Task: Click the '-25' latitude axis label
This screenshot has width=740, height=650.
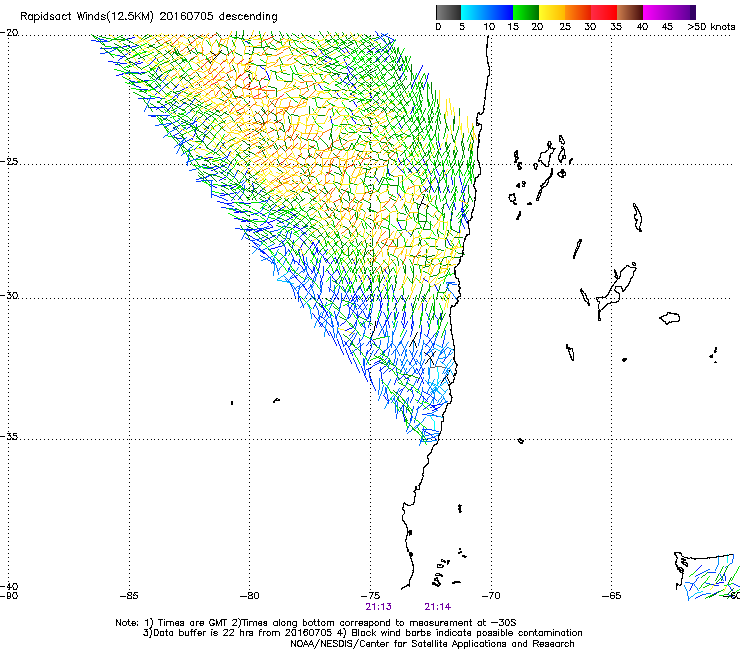Action: click(9, 162)
